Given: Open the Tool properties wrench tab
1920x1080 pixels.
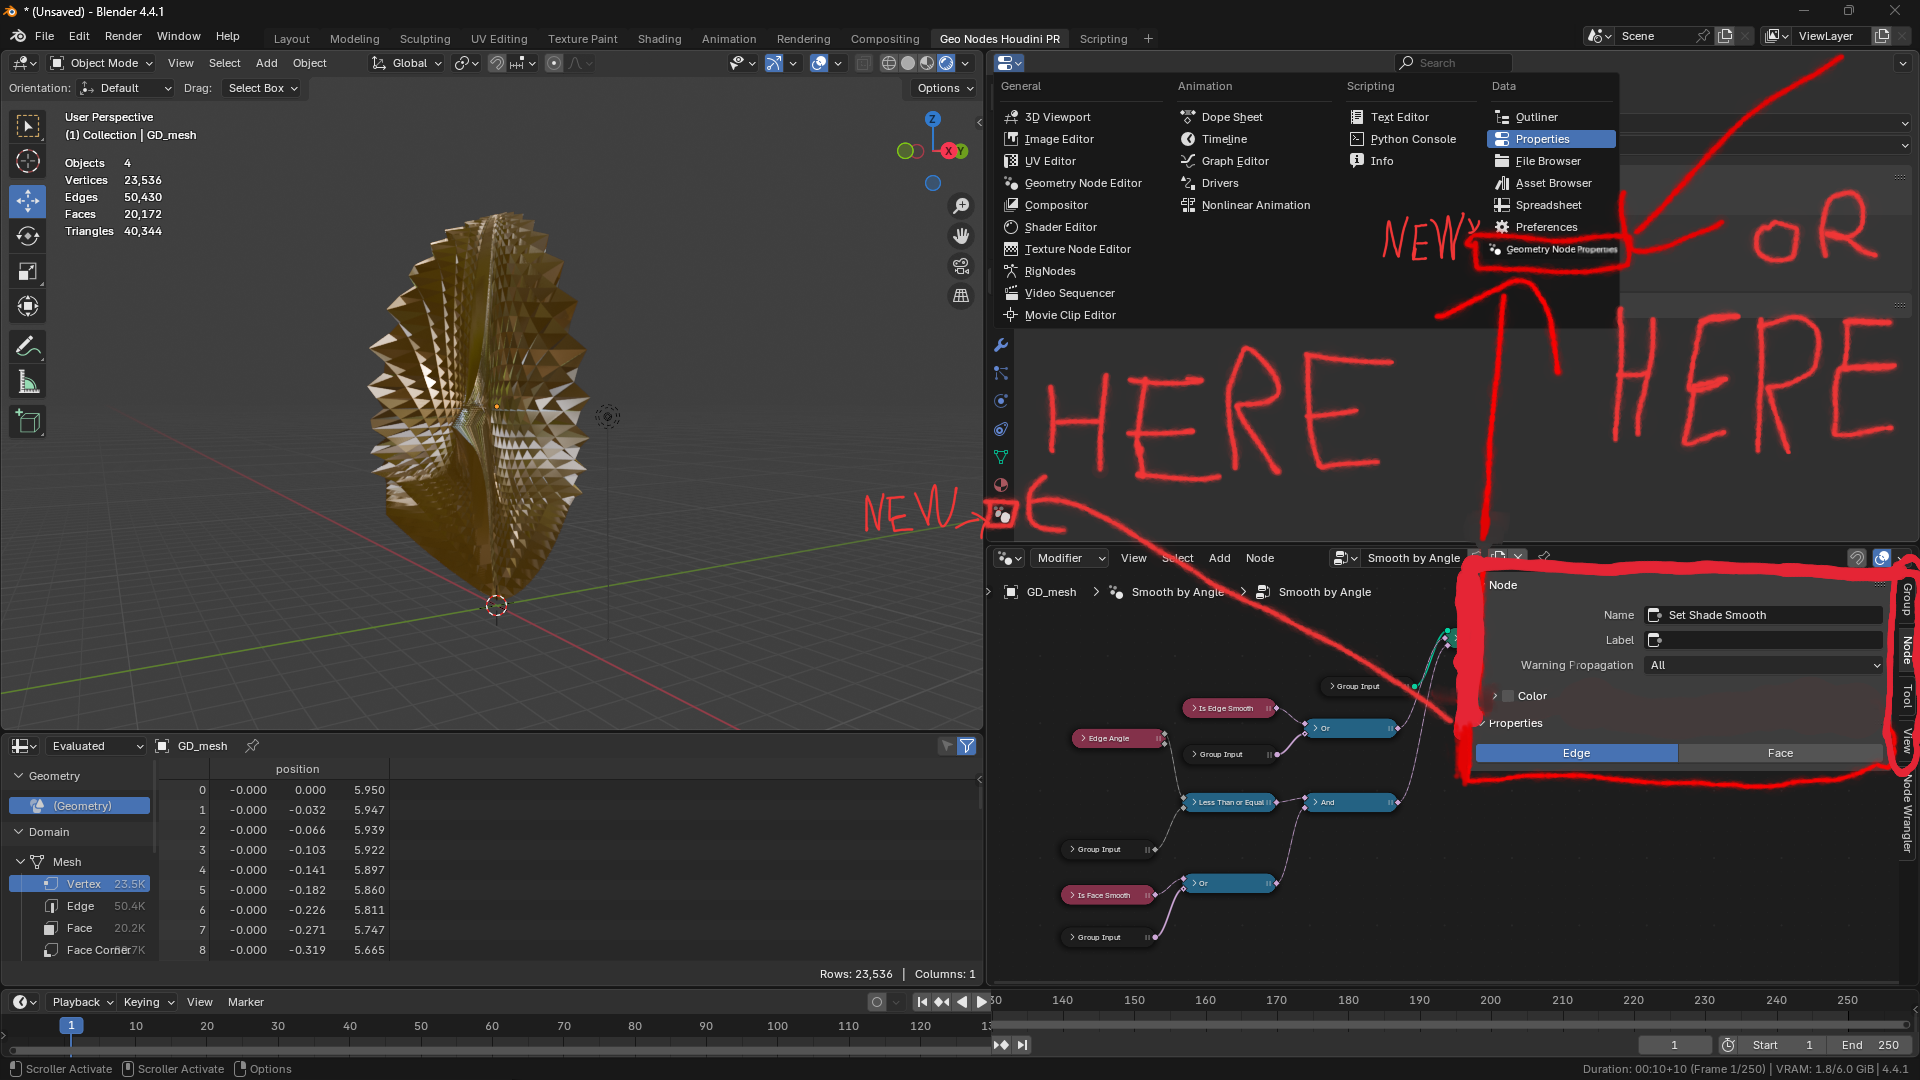Looking at the screenshot, I should [x=1001, y=345].
